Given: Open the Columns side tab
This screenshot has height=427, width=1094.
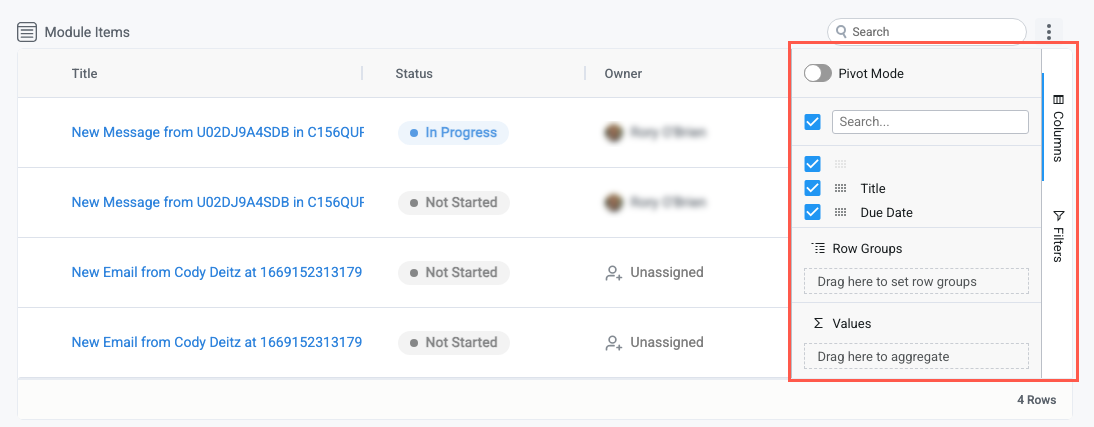Looking at the screenshot, I should [1058, 128].
